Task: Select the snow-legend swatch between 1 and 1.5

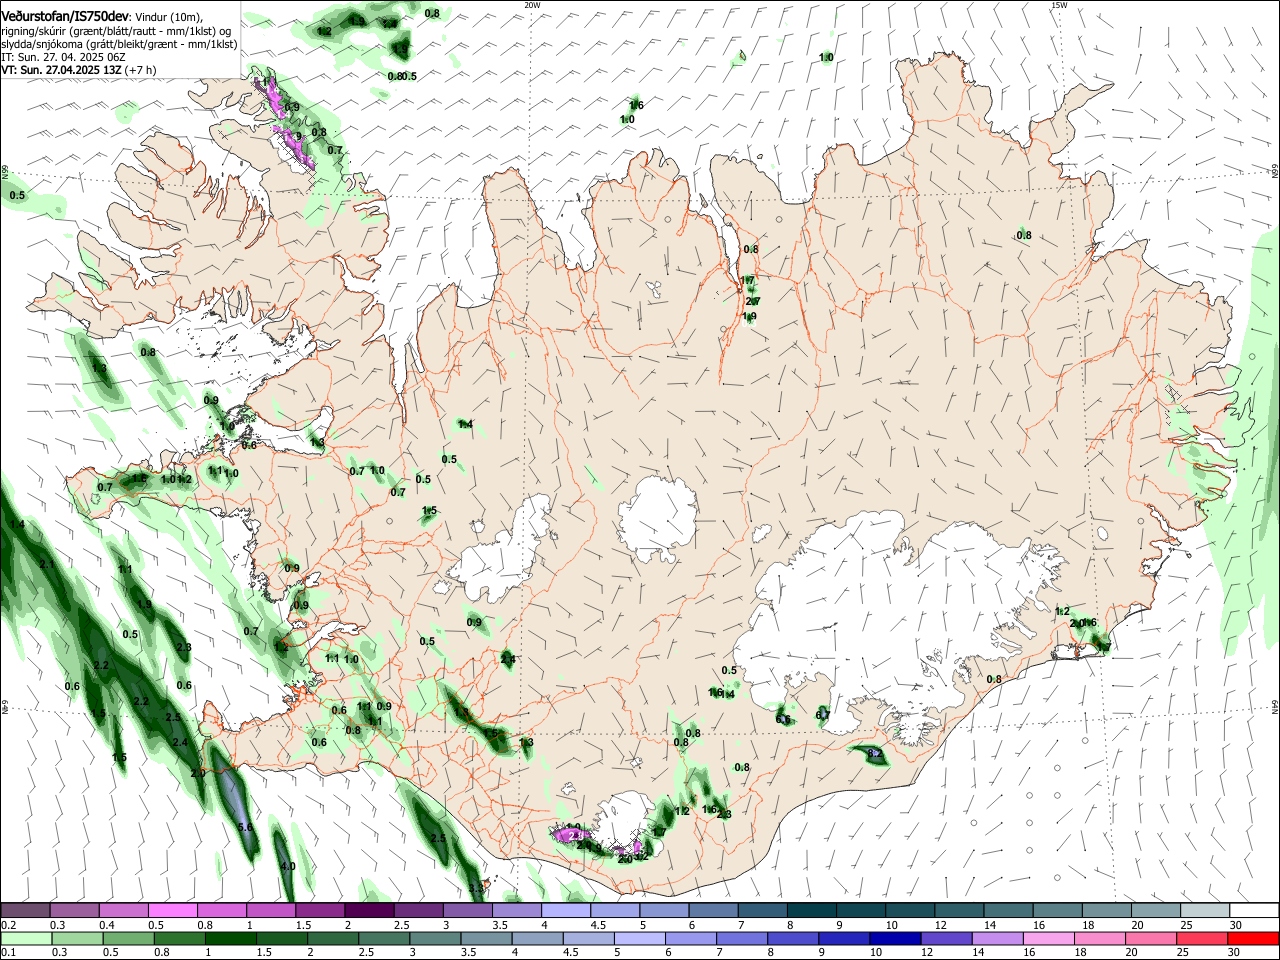Action: (271, 910)
